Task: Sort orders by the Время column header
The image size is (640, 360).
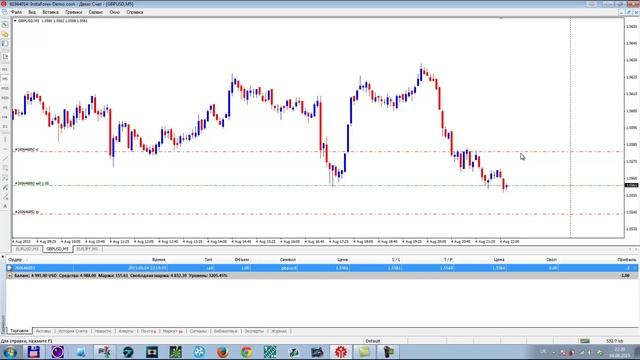Action: tap(158, 260)
